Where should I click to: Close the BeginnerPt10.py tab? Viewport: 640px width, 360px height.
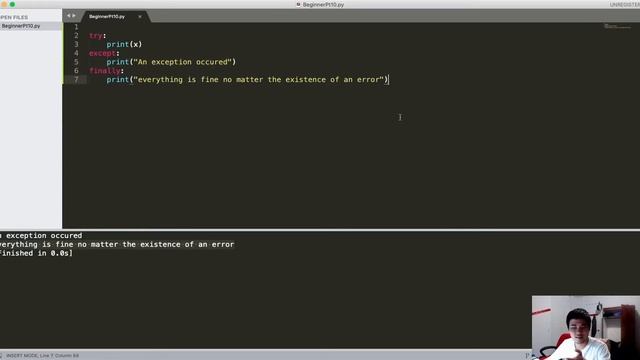click(140, 17)
